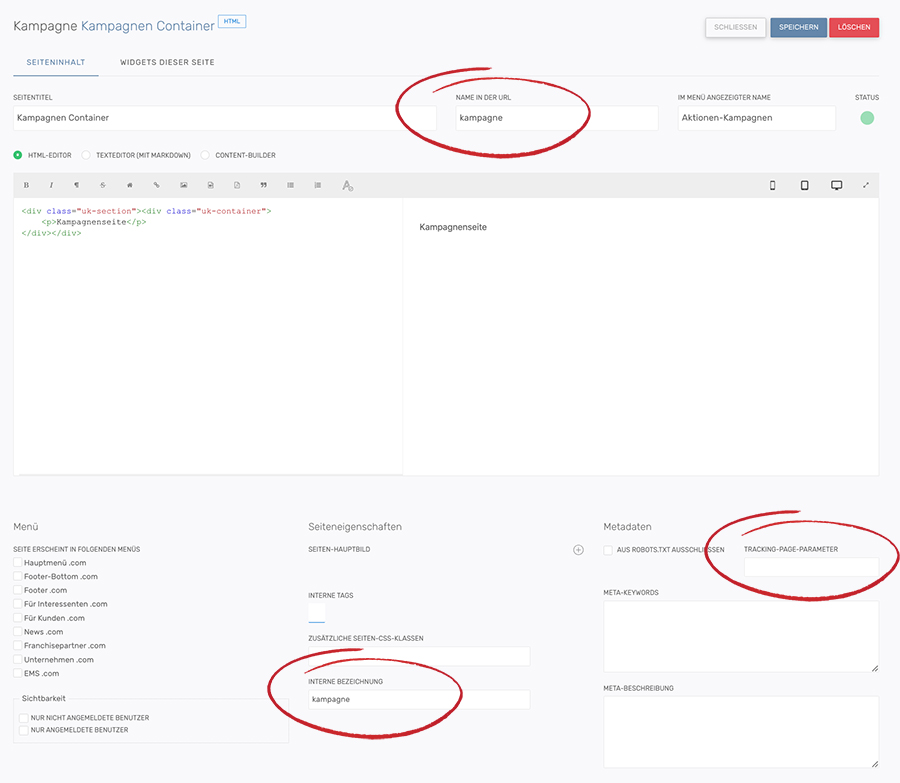Switch preview to desktop monitor view
This screenshot has height=783, width=900.
coord(836,185)
